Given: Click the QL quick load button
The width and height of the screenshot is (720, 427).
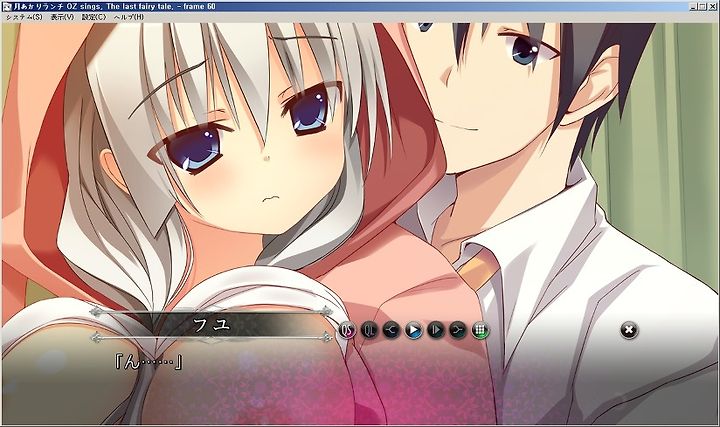Looking at the screenshot, I should 369,330.
